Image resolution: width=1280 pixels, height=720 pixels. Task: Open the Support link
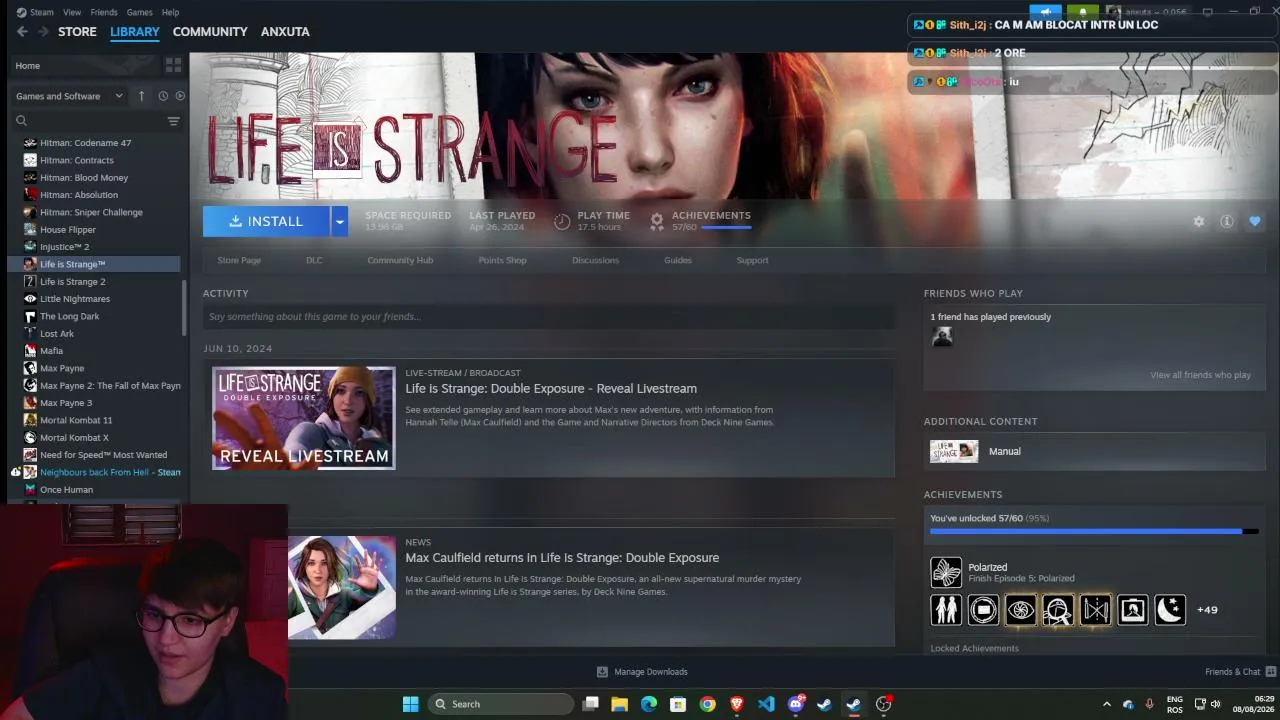tap(752, 260)
